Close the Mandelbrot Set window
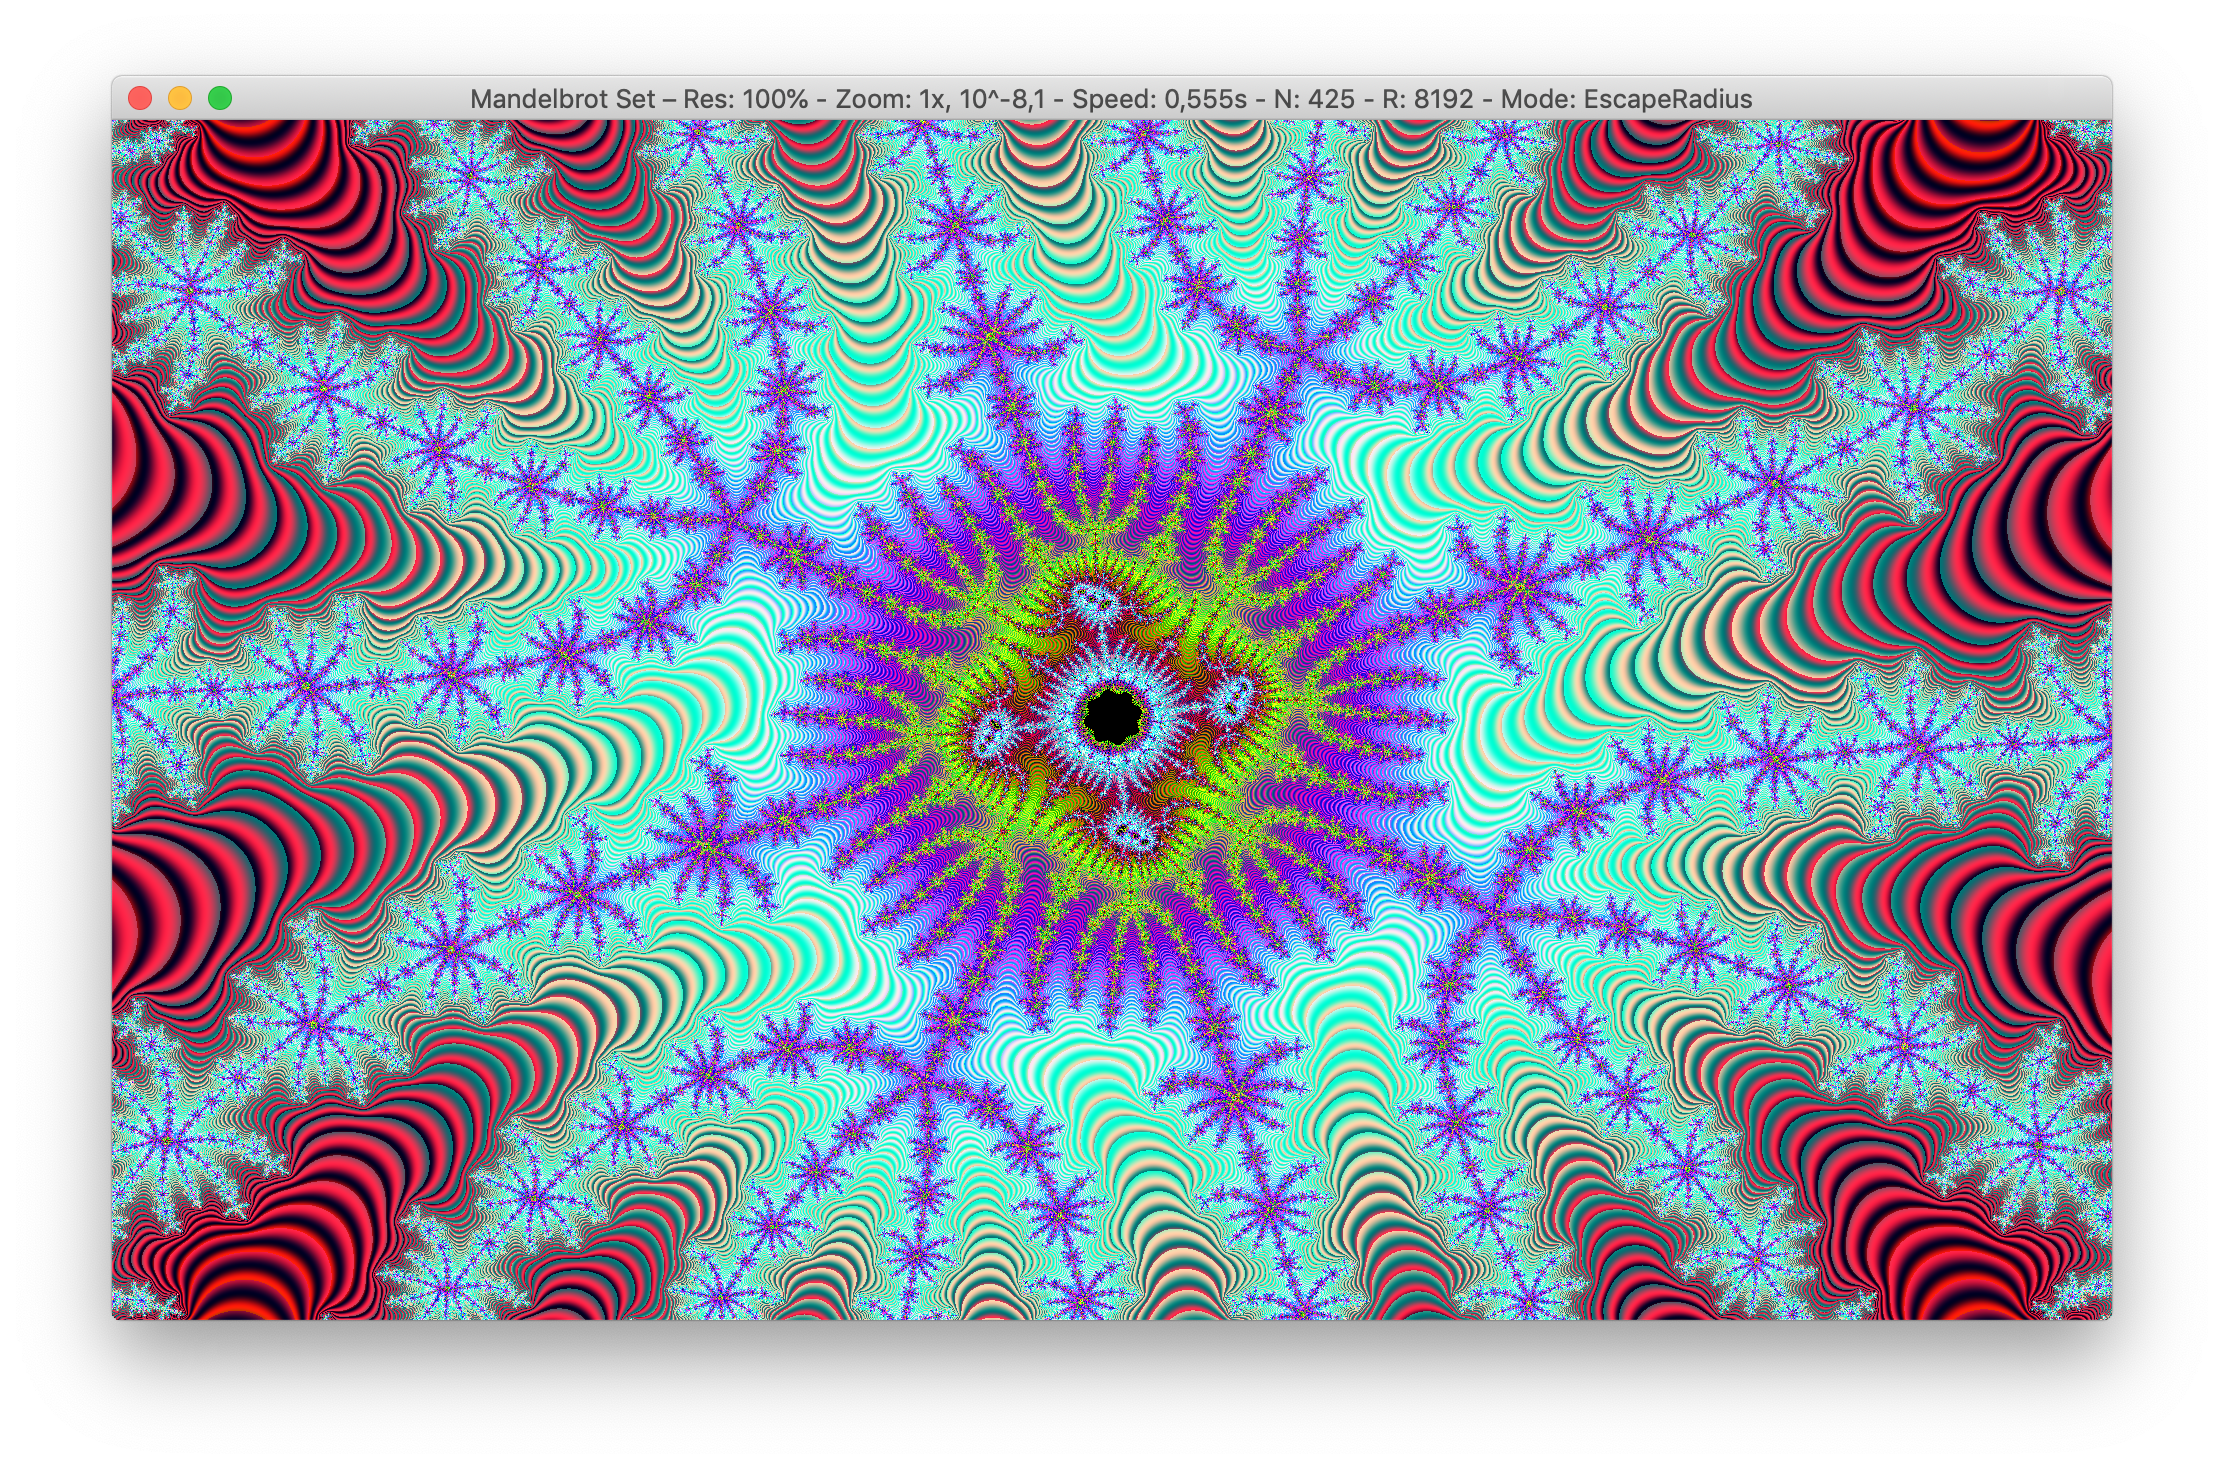The height and width of the screenshot is (1468, 2224). [140, 98]
